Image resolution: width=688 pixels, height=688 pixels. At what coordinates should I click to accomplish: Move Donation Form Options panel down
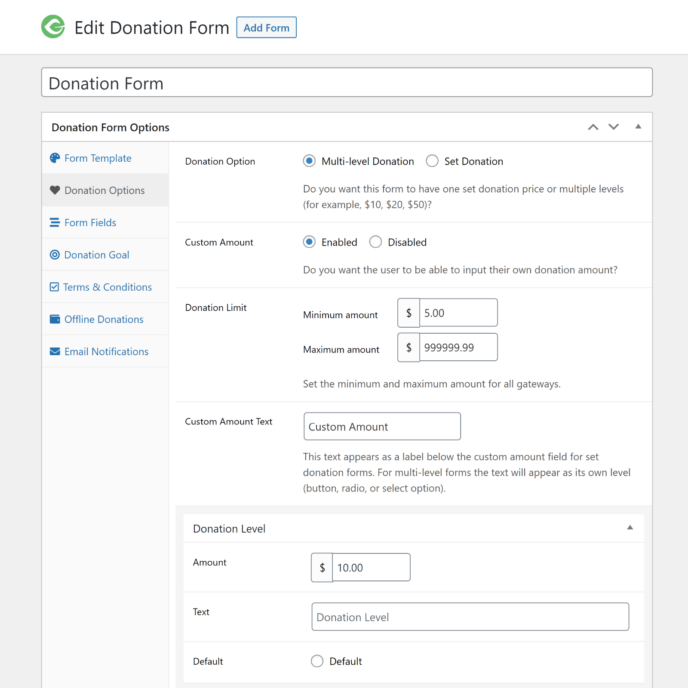point(613,127)
